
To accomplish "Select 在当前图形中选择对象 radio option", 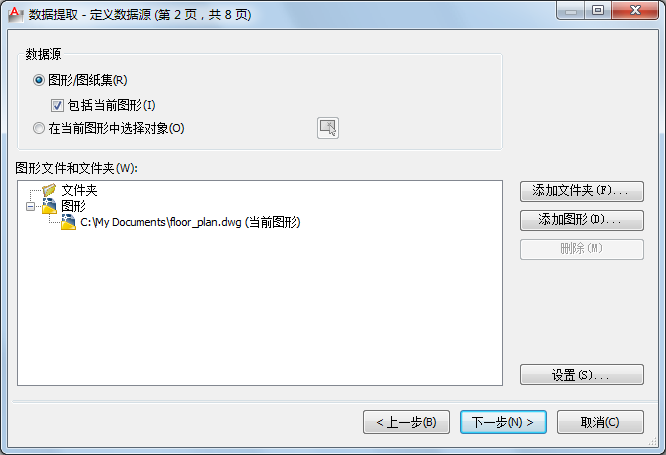I will (x=39, y=128).
